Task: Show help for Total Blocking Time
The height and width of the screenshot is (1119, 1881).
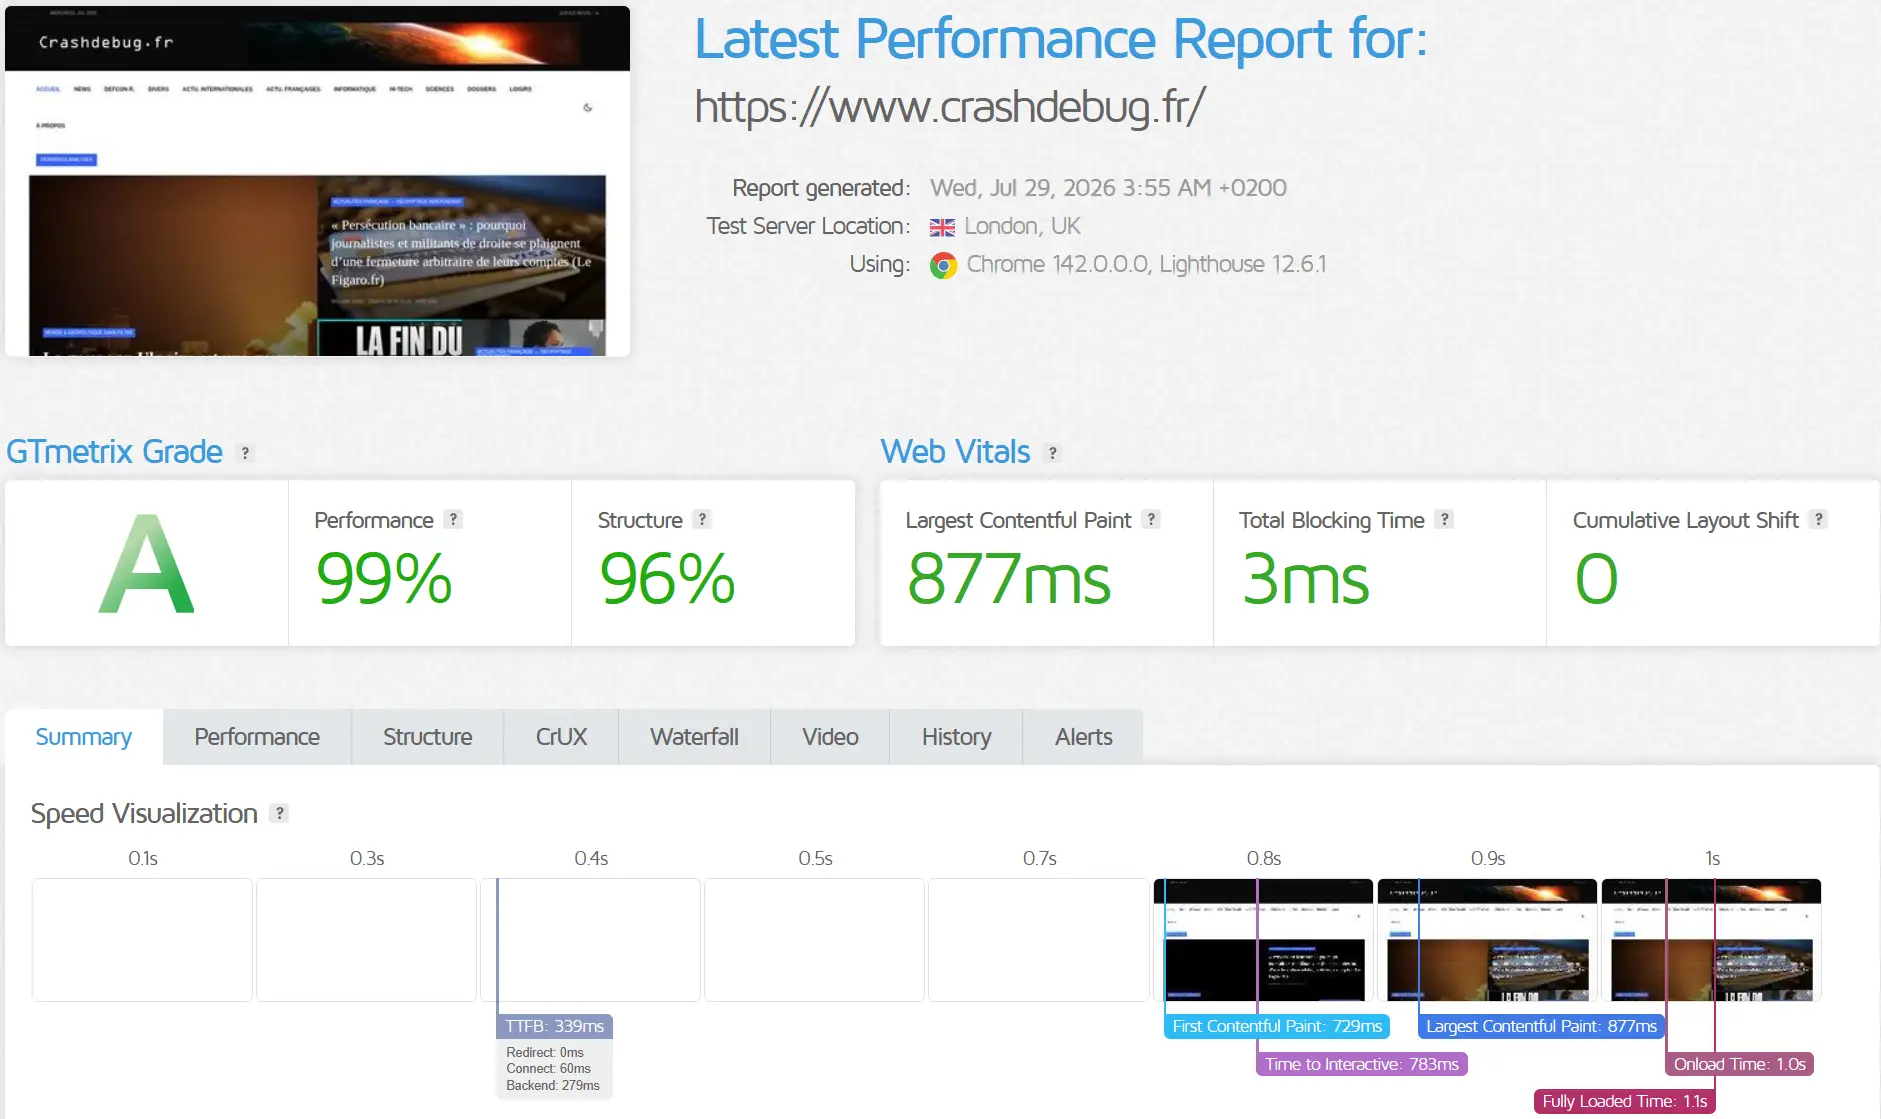Action: (1444, 519)
